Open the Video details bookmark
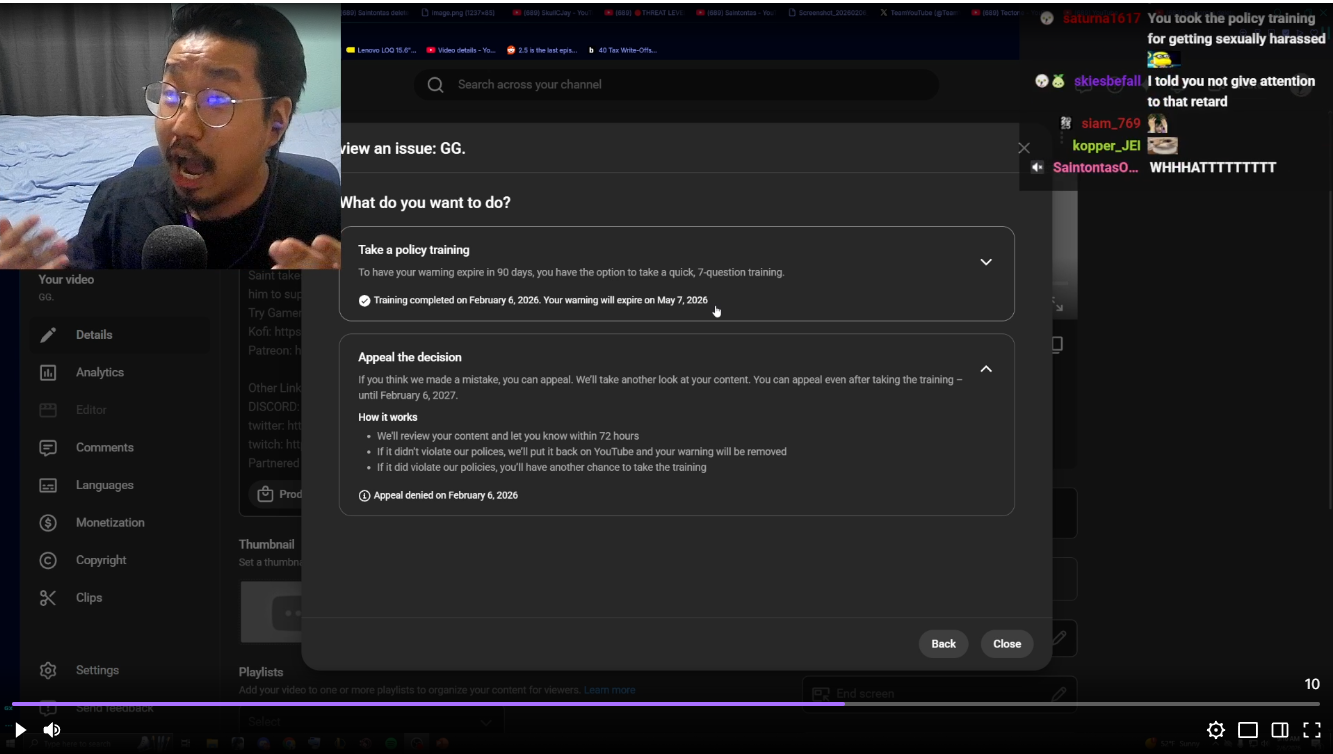1333x754 pixels. click(x=461, y=50)
